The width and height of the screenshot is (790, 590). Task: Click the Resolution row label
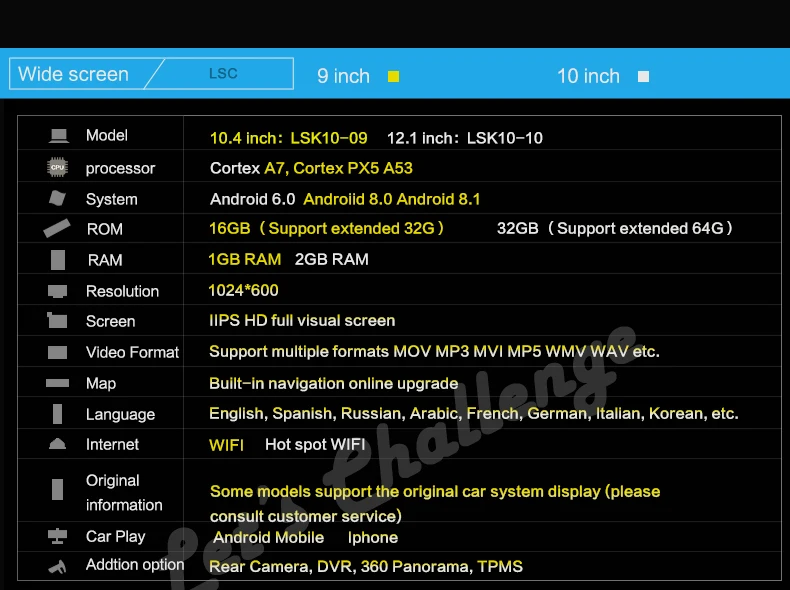coord(122,291)
